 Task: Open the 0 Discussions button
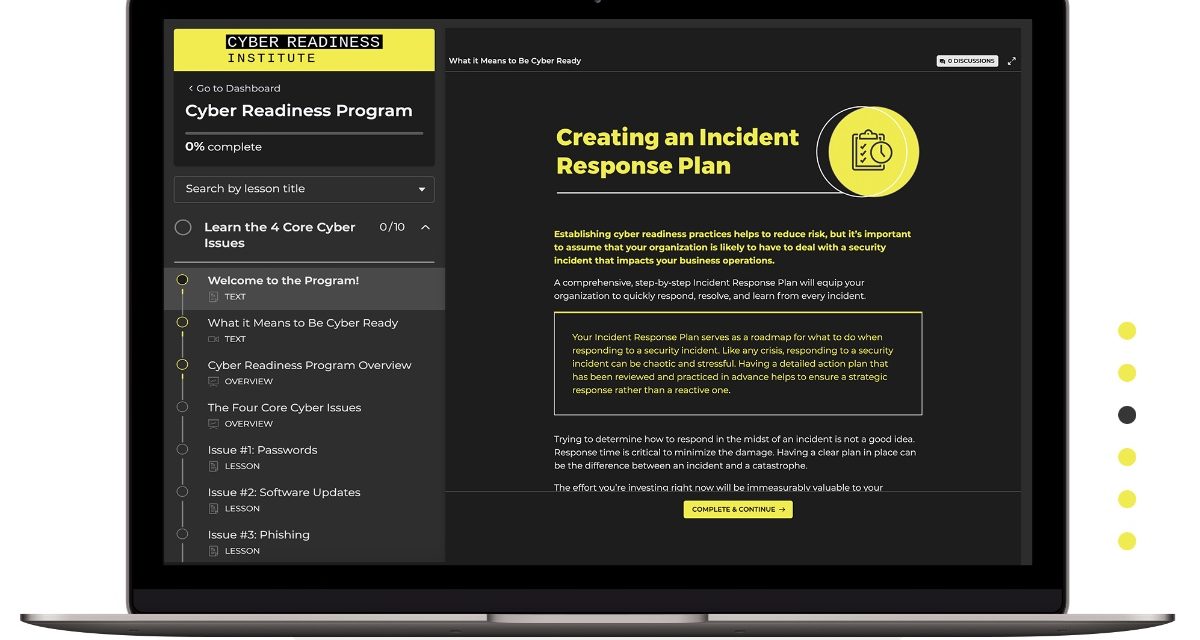tap(967, 61)
